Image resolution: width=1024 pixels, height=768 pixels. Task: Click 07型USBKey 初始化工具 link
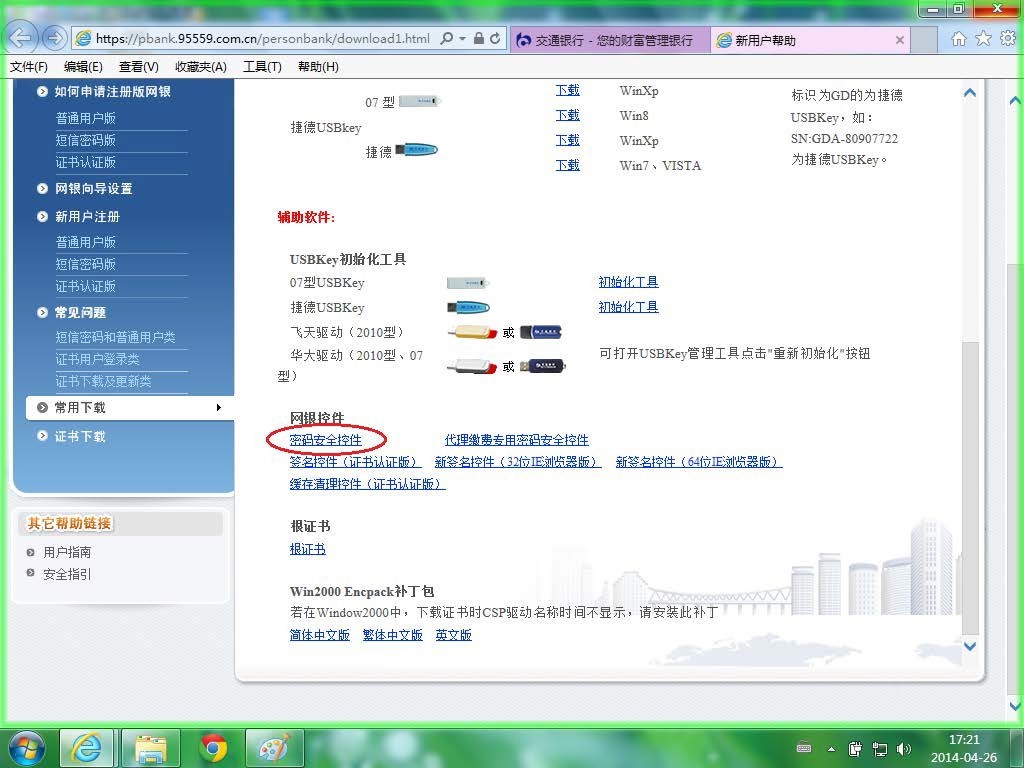628,282
